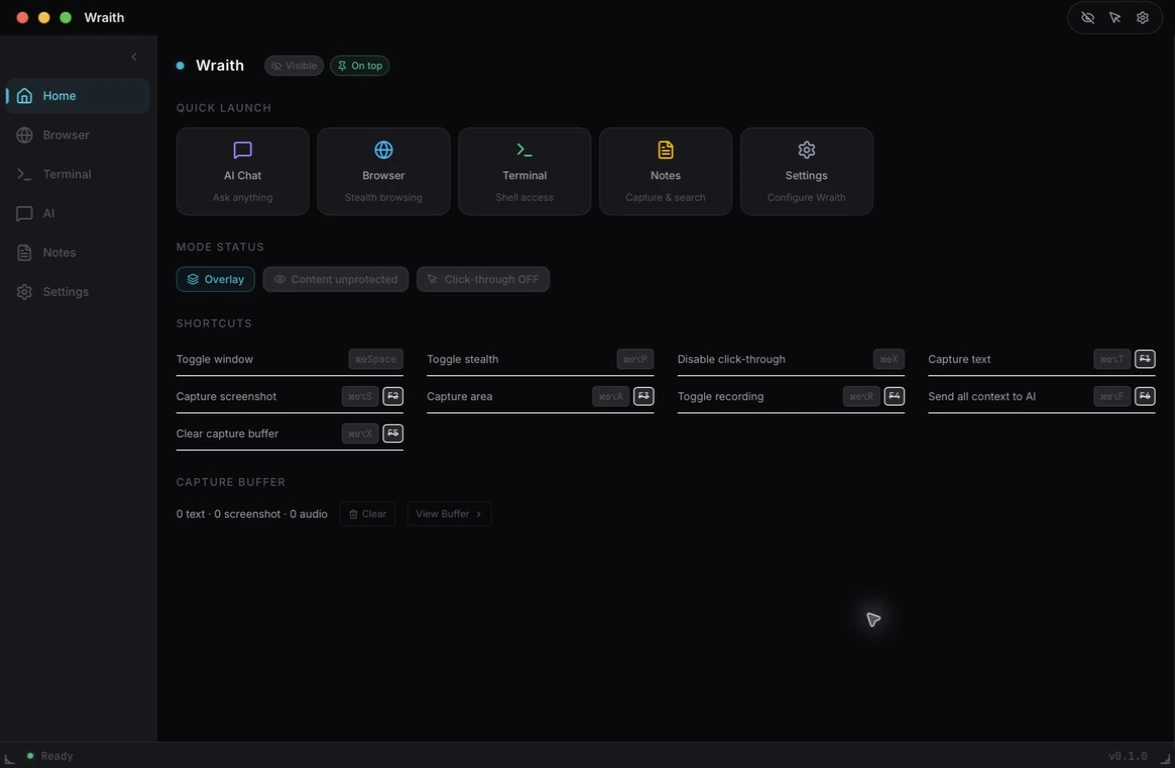The width and height of the screenshot is (1175, 768).
Task: Open Home in the sidebar
Action: [x=78, y=96]
